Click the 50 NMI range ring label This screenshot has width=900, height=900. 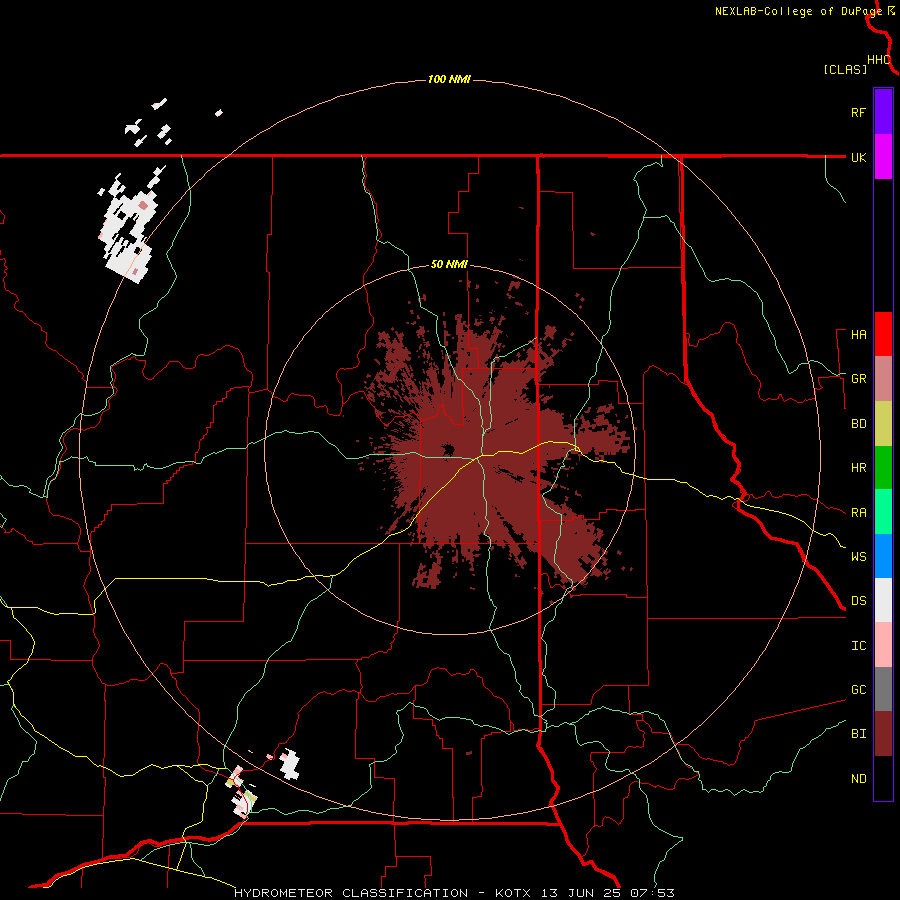[449, 265]
